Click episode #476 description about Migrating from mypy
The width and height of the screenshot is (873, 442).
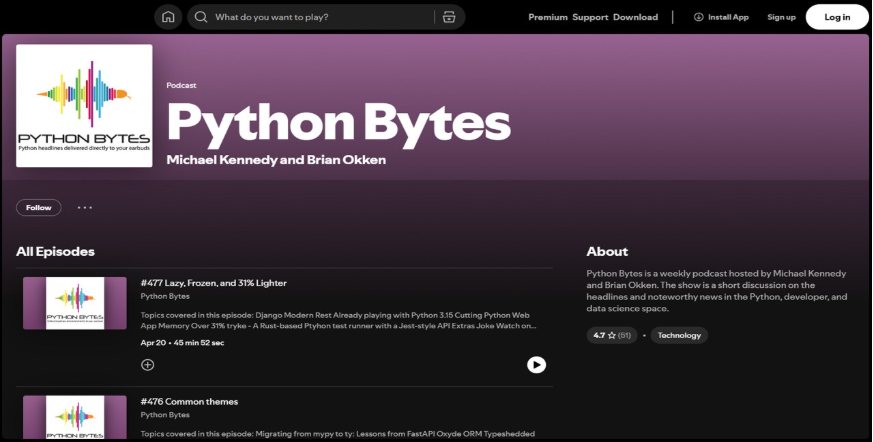click(x=337, y=434)
